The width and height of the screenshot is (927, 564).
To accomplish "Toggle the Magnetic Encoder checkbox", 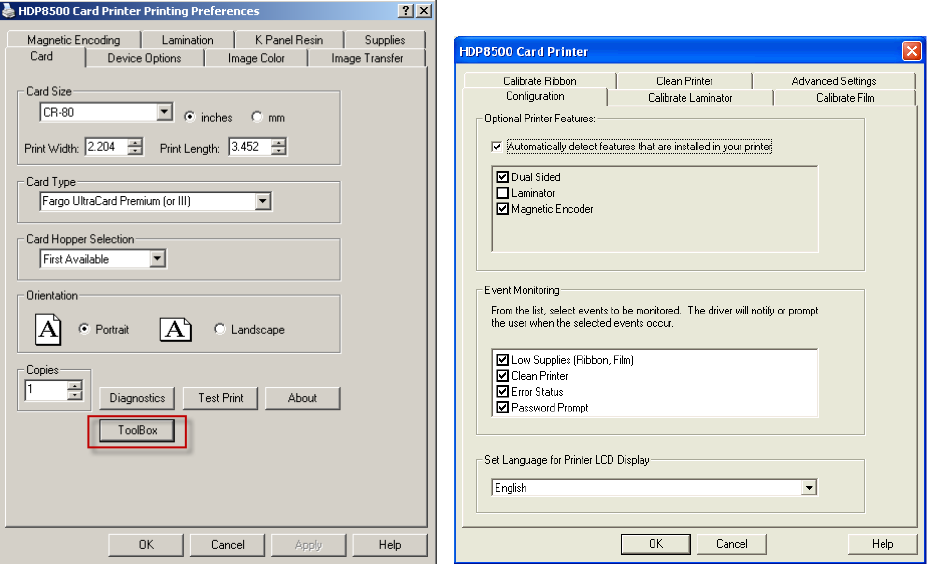I will point(503,209).
